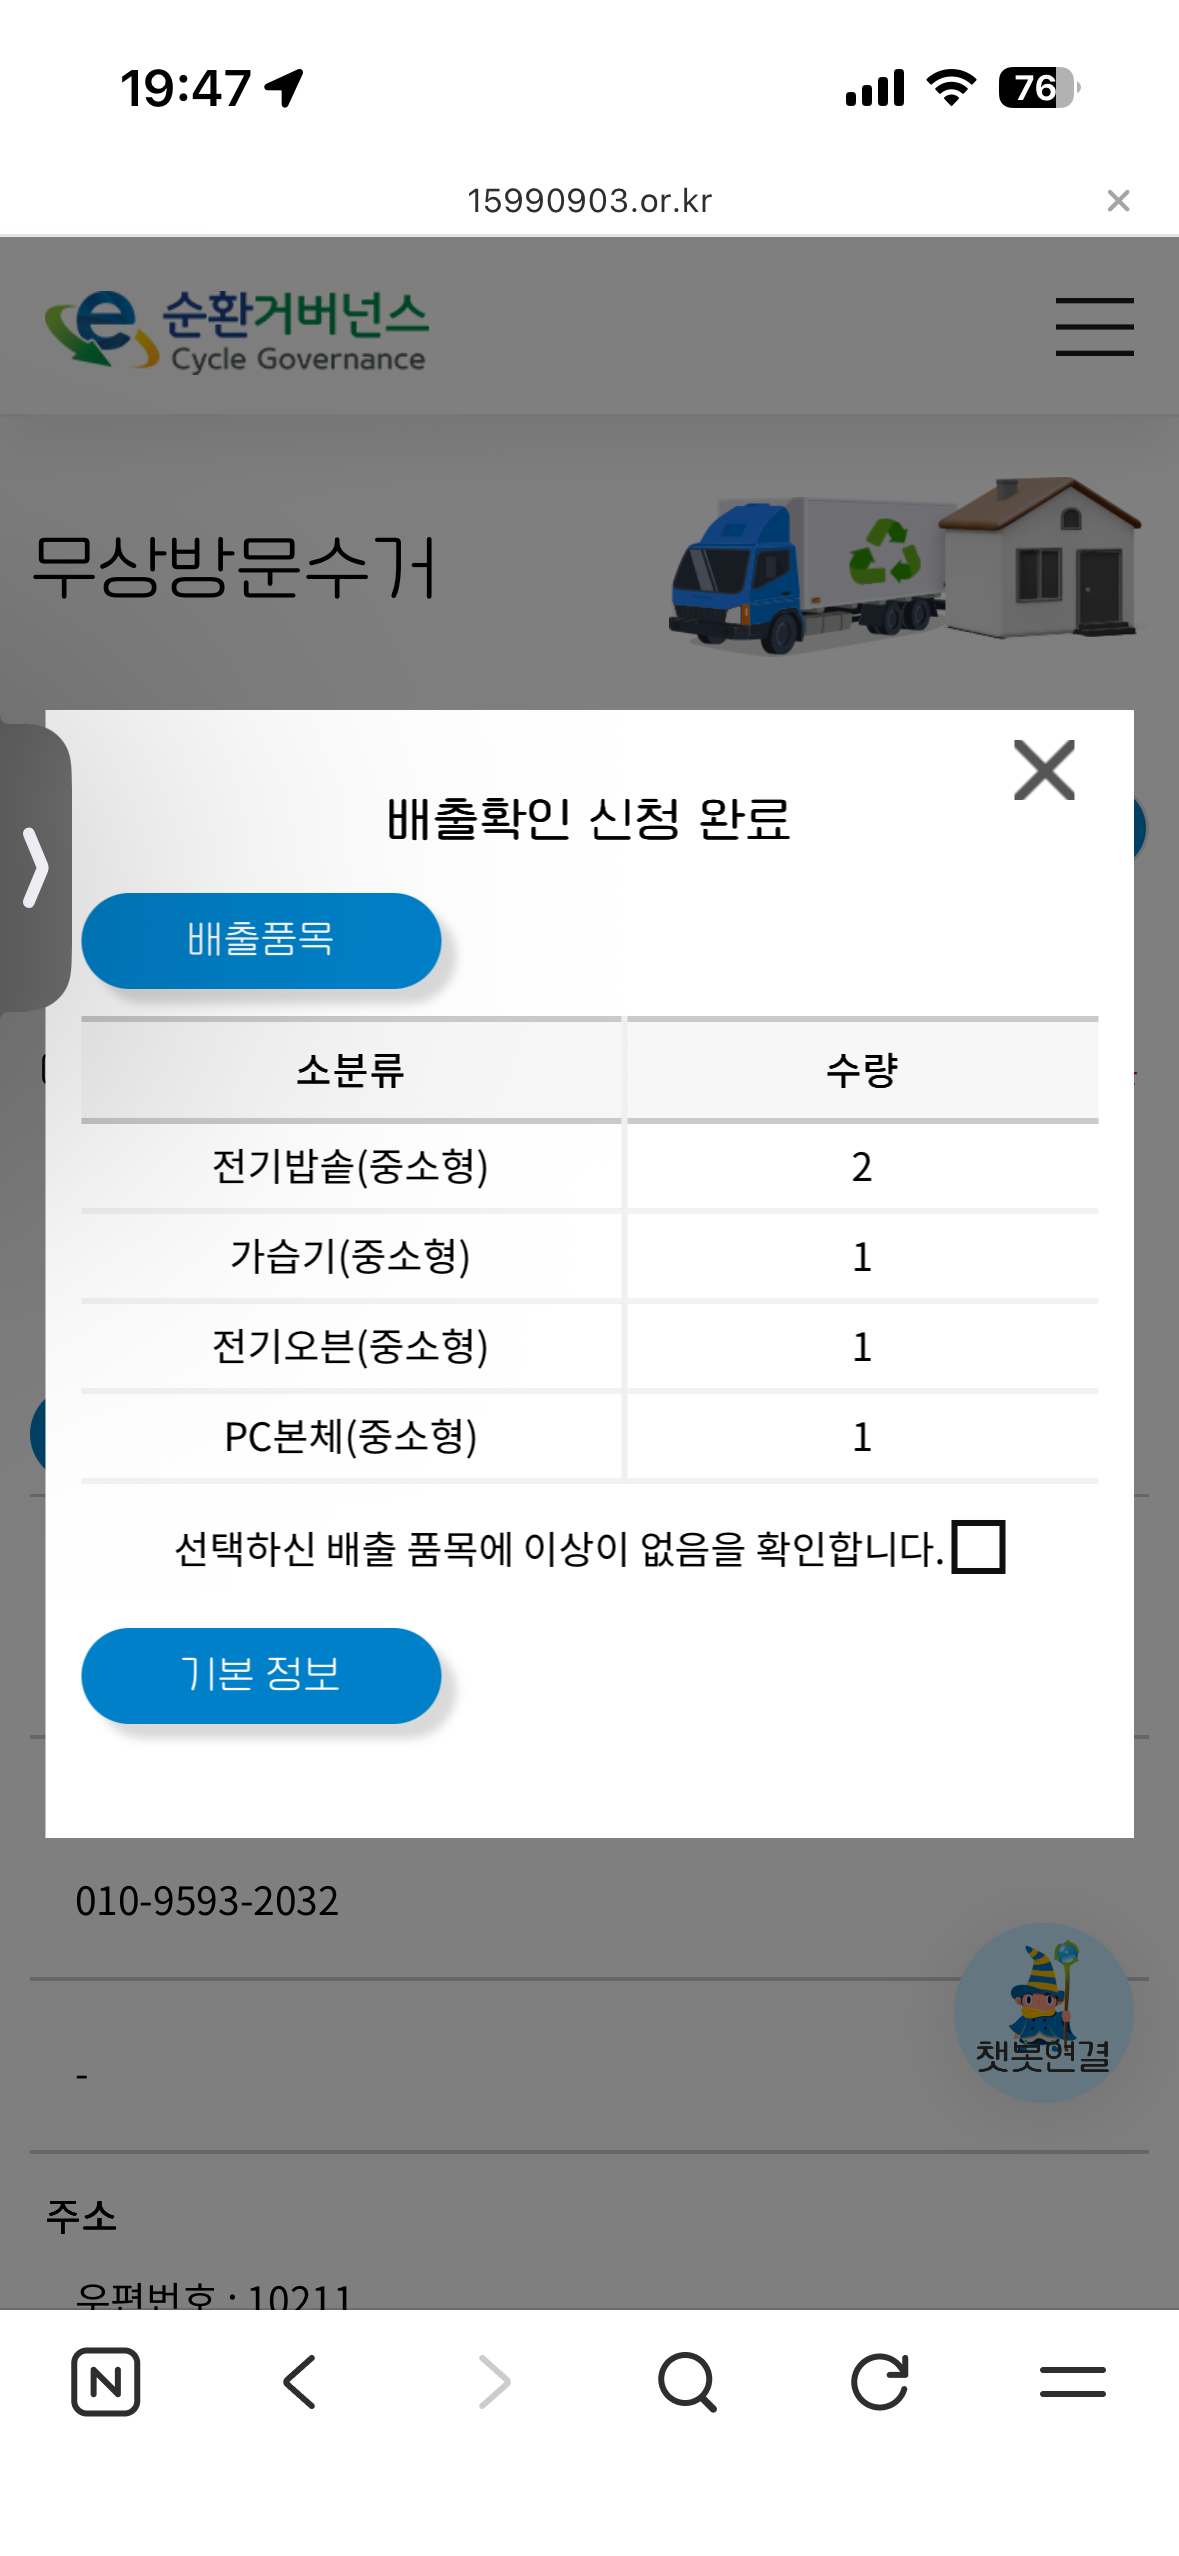
Task: Tap the truck and house banner image
Action: pyautogui.click(x=903, y=565)
